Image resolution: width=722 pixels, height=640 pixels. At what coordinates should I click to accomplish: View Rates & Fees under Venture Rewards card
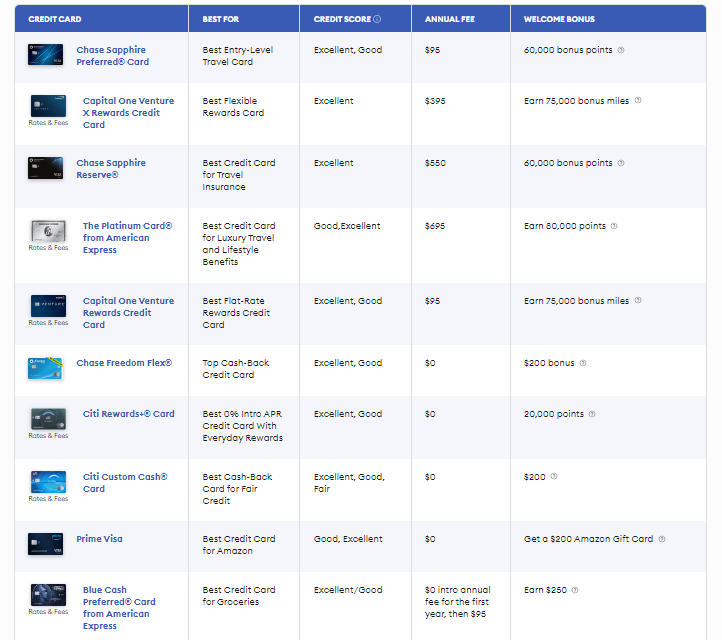tap(48, 323)
